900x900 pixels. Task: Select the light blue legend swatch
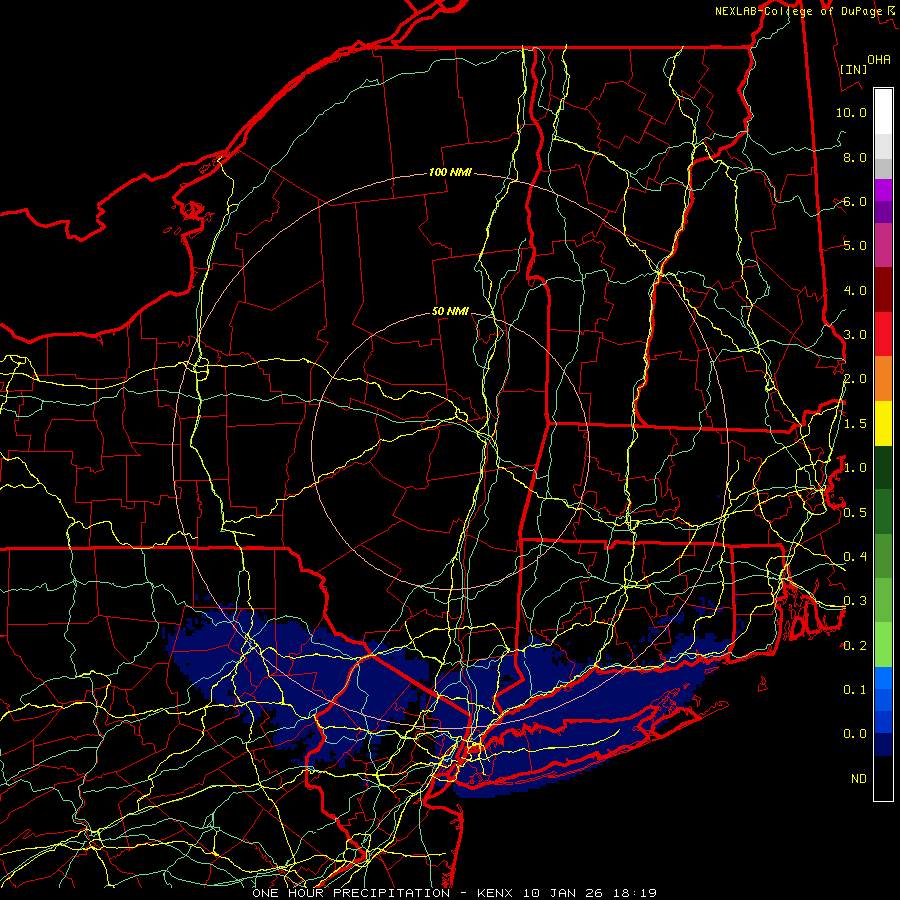tap(883, 678)
